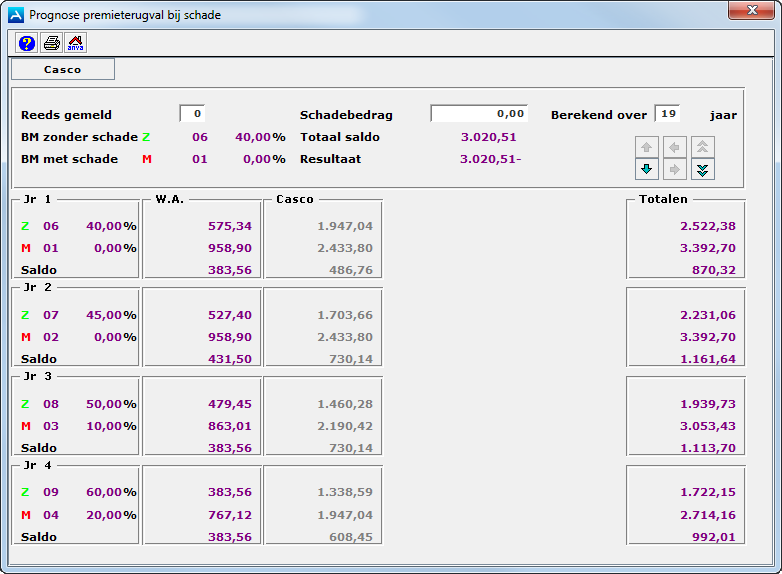The image size is (782, 574).
Task: Focus the Reeds gemeld input field
Action: (192, 114)
